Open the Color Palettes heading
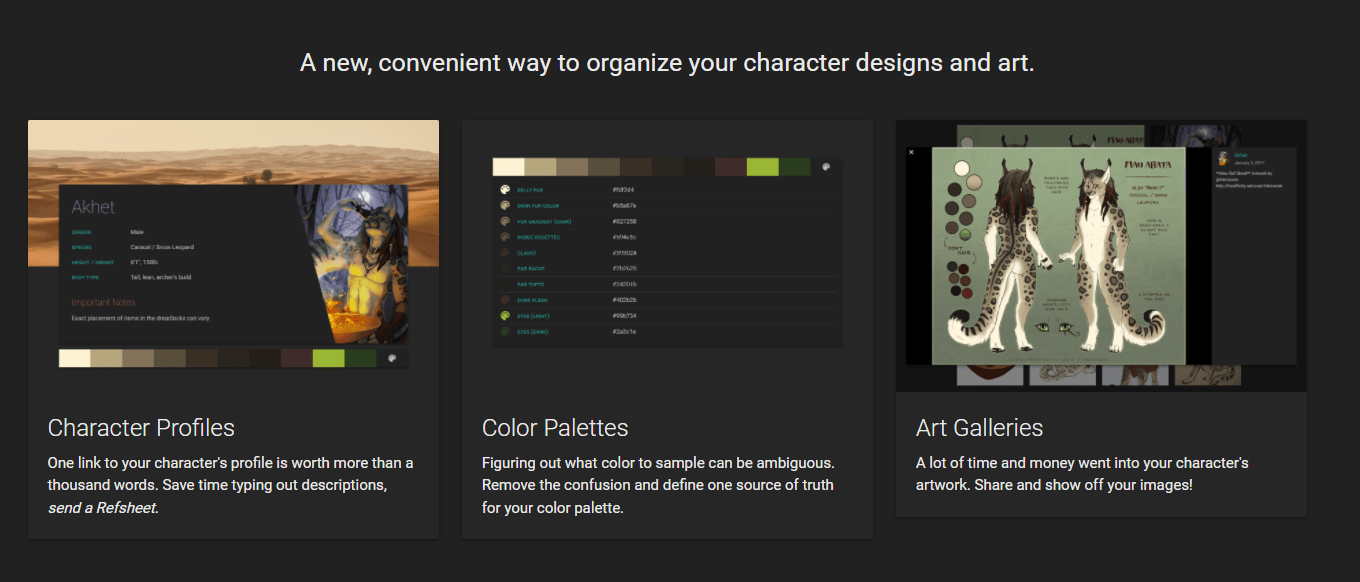The image size is (1360, 582). 555,428
